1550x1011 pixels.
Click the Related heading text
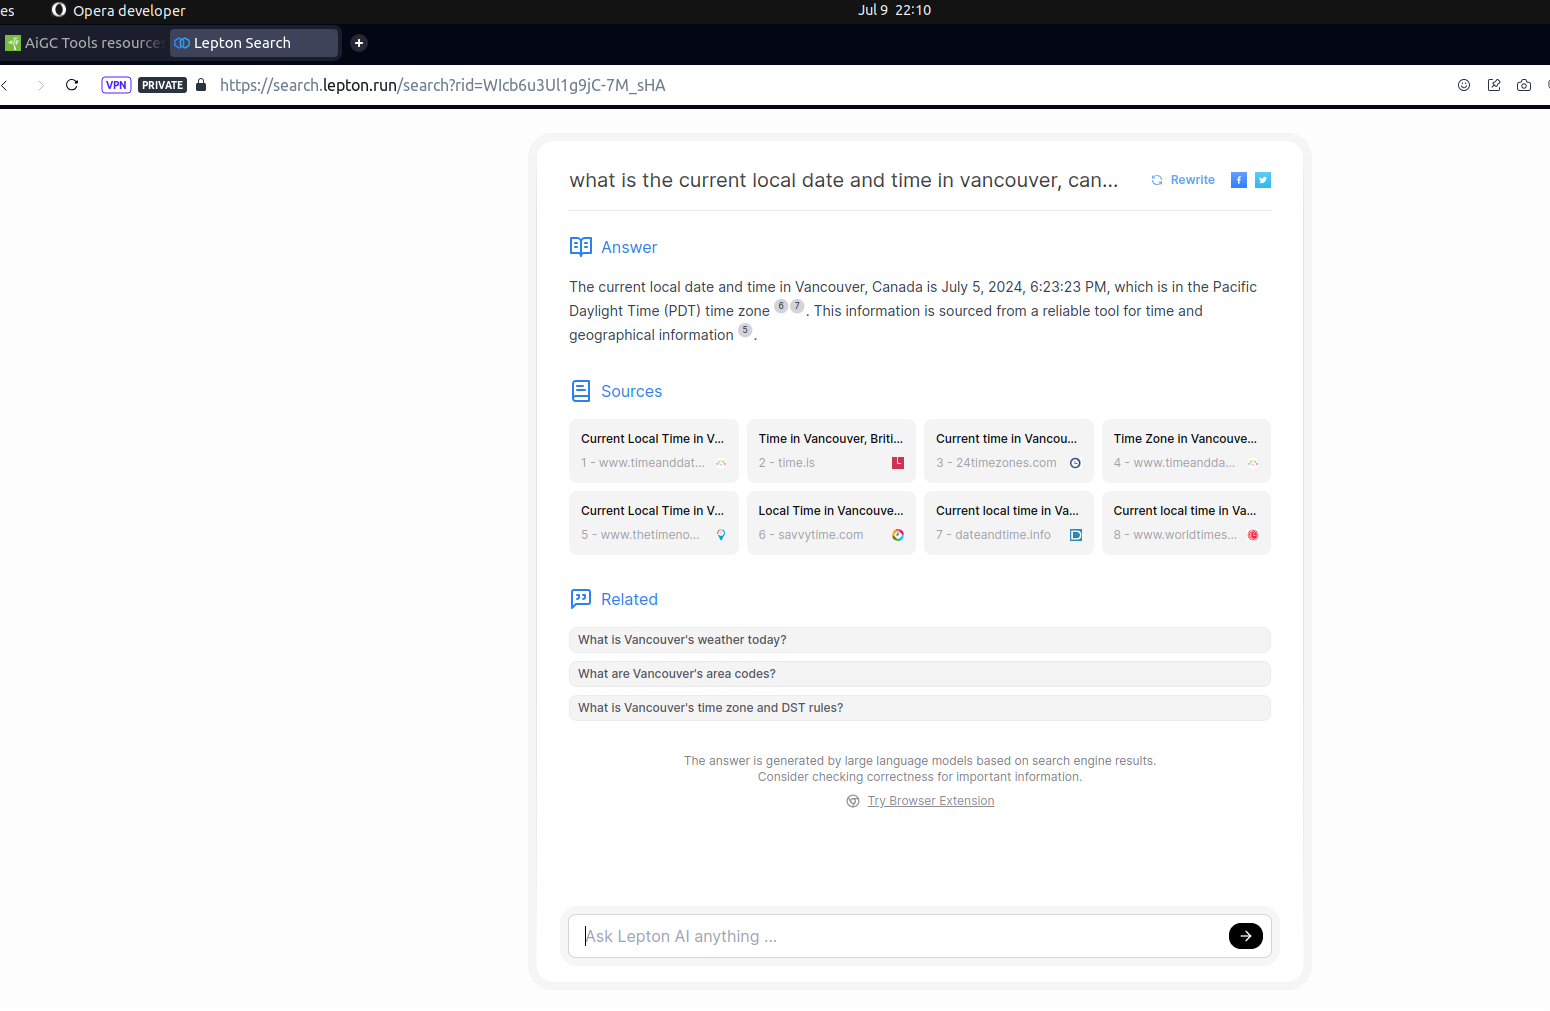[629, 599]
